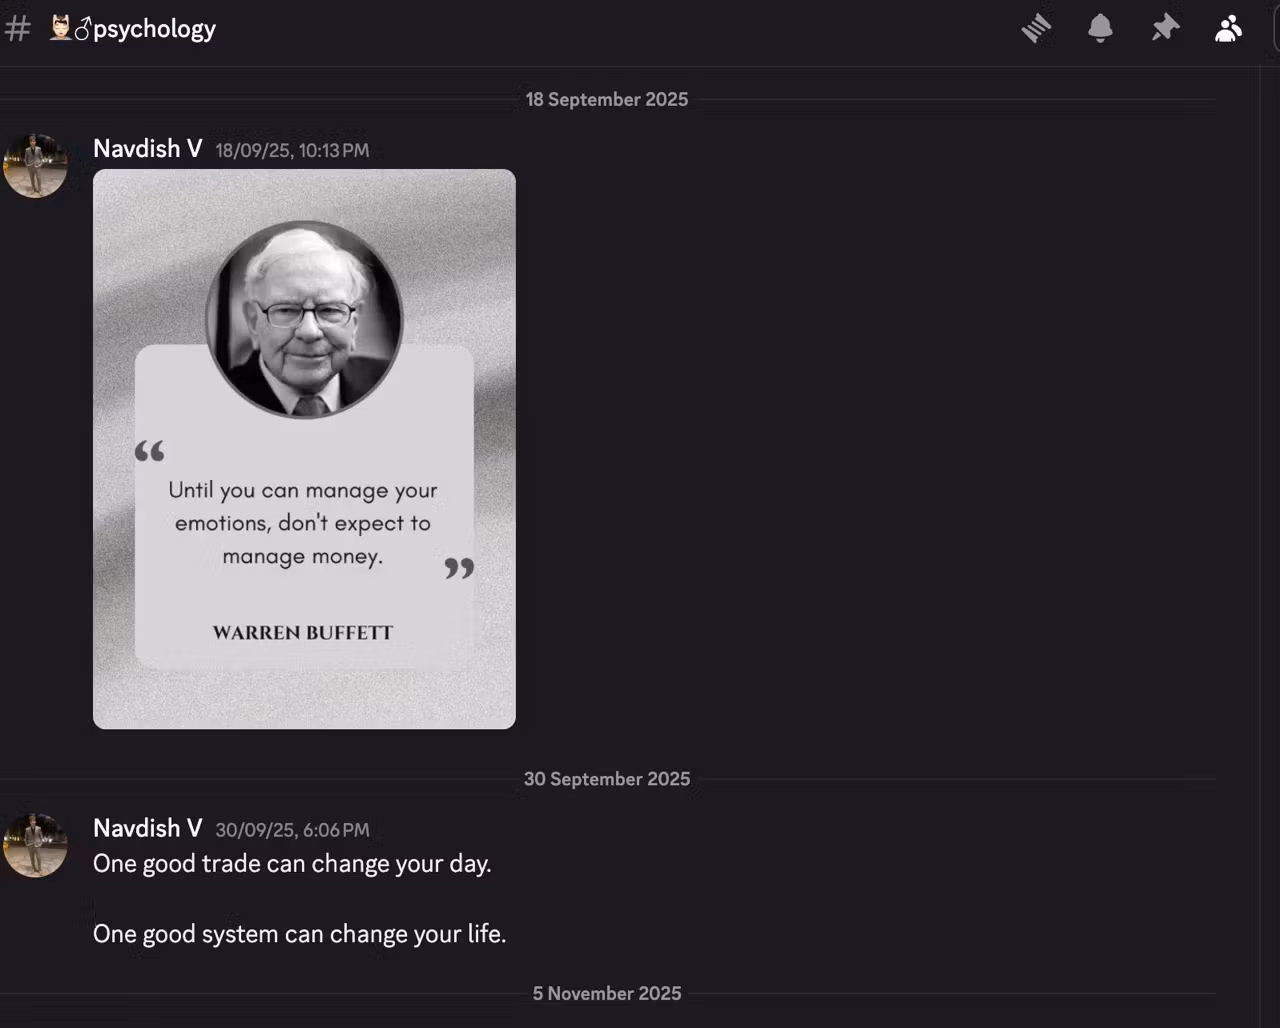Image resolution: width=1280 pixels, height=1028 pixels.
Task: Show pinned messages with pin icon
Action: (1165, 28)
